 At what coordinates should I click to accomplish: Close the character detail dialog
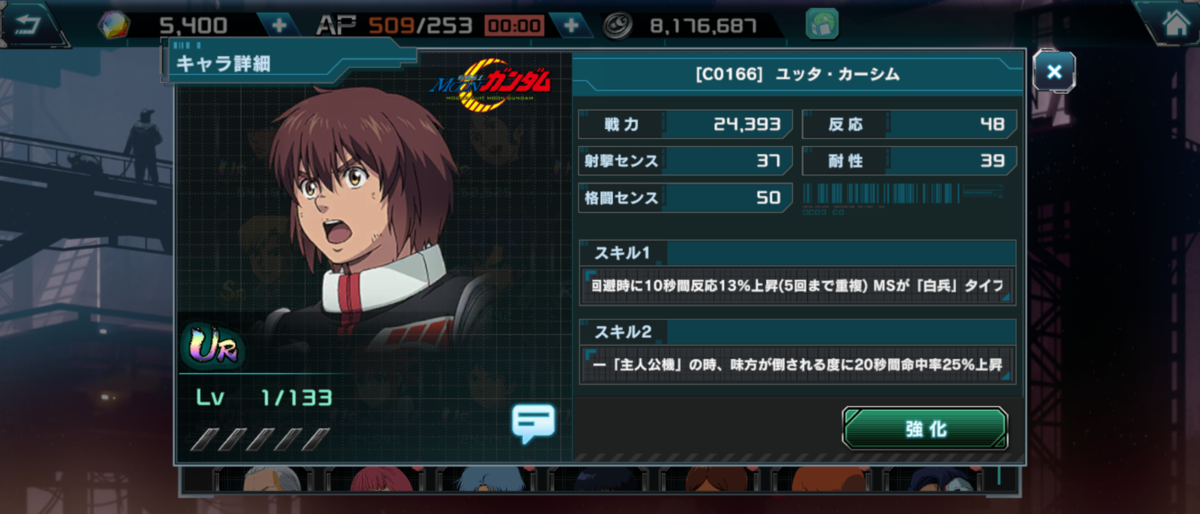[x=1054, y=71]
